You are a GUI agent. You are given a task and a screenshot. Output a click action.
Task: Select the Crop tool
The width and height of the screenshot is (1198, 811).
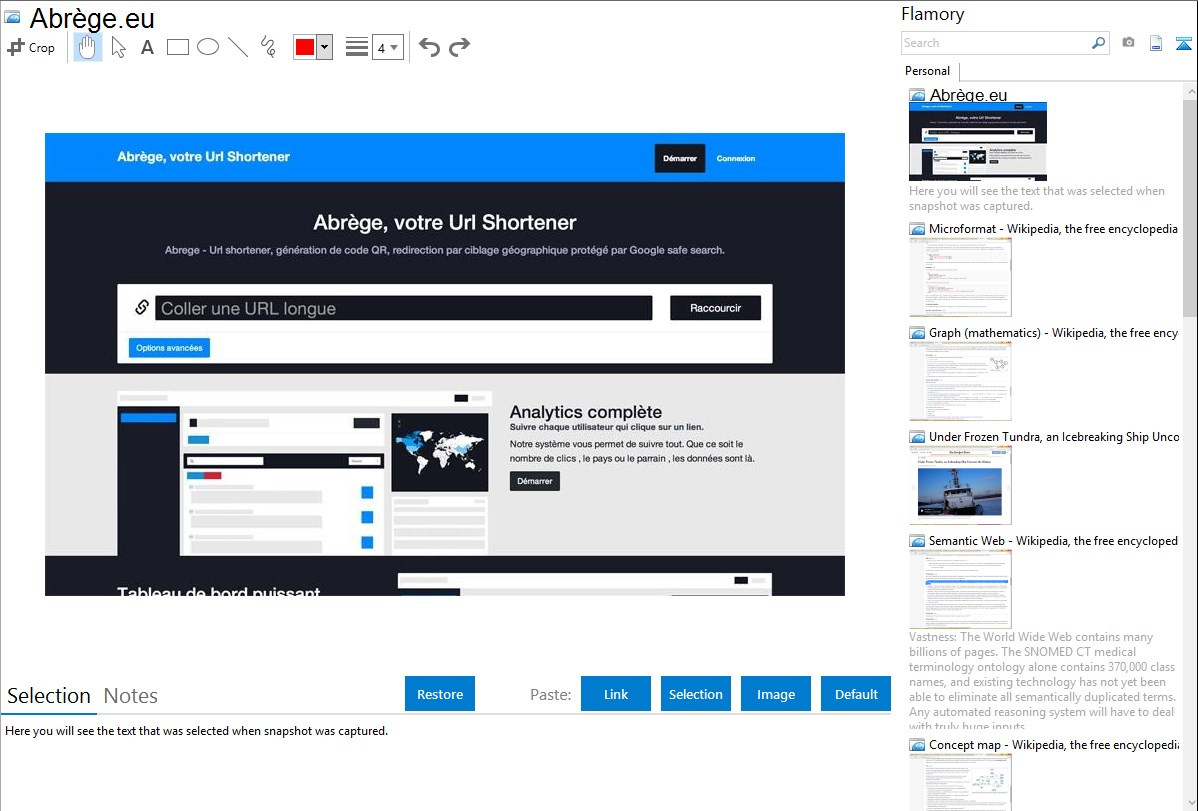31,47
